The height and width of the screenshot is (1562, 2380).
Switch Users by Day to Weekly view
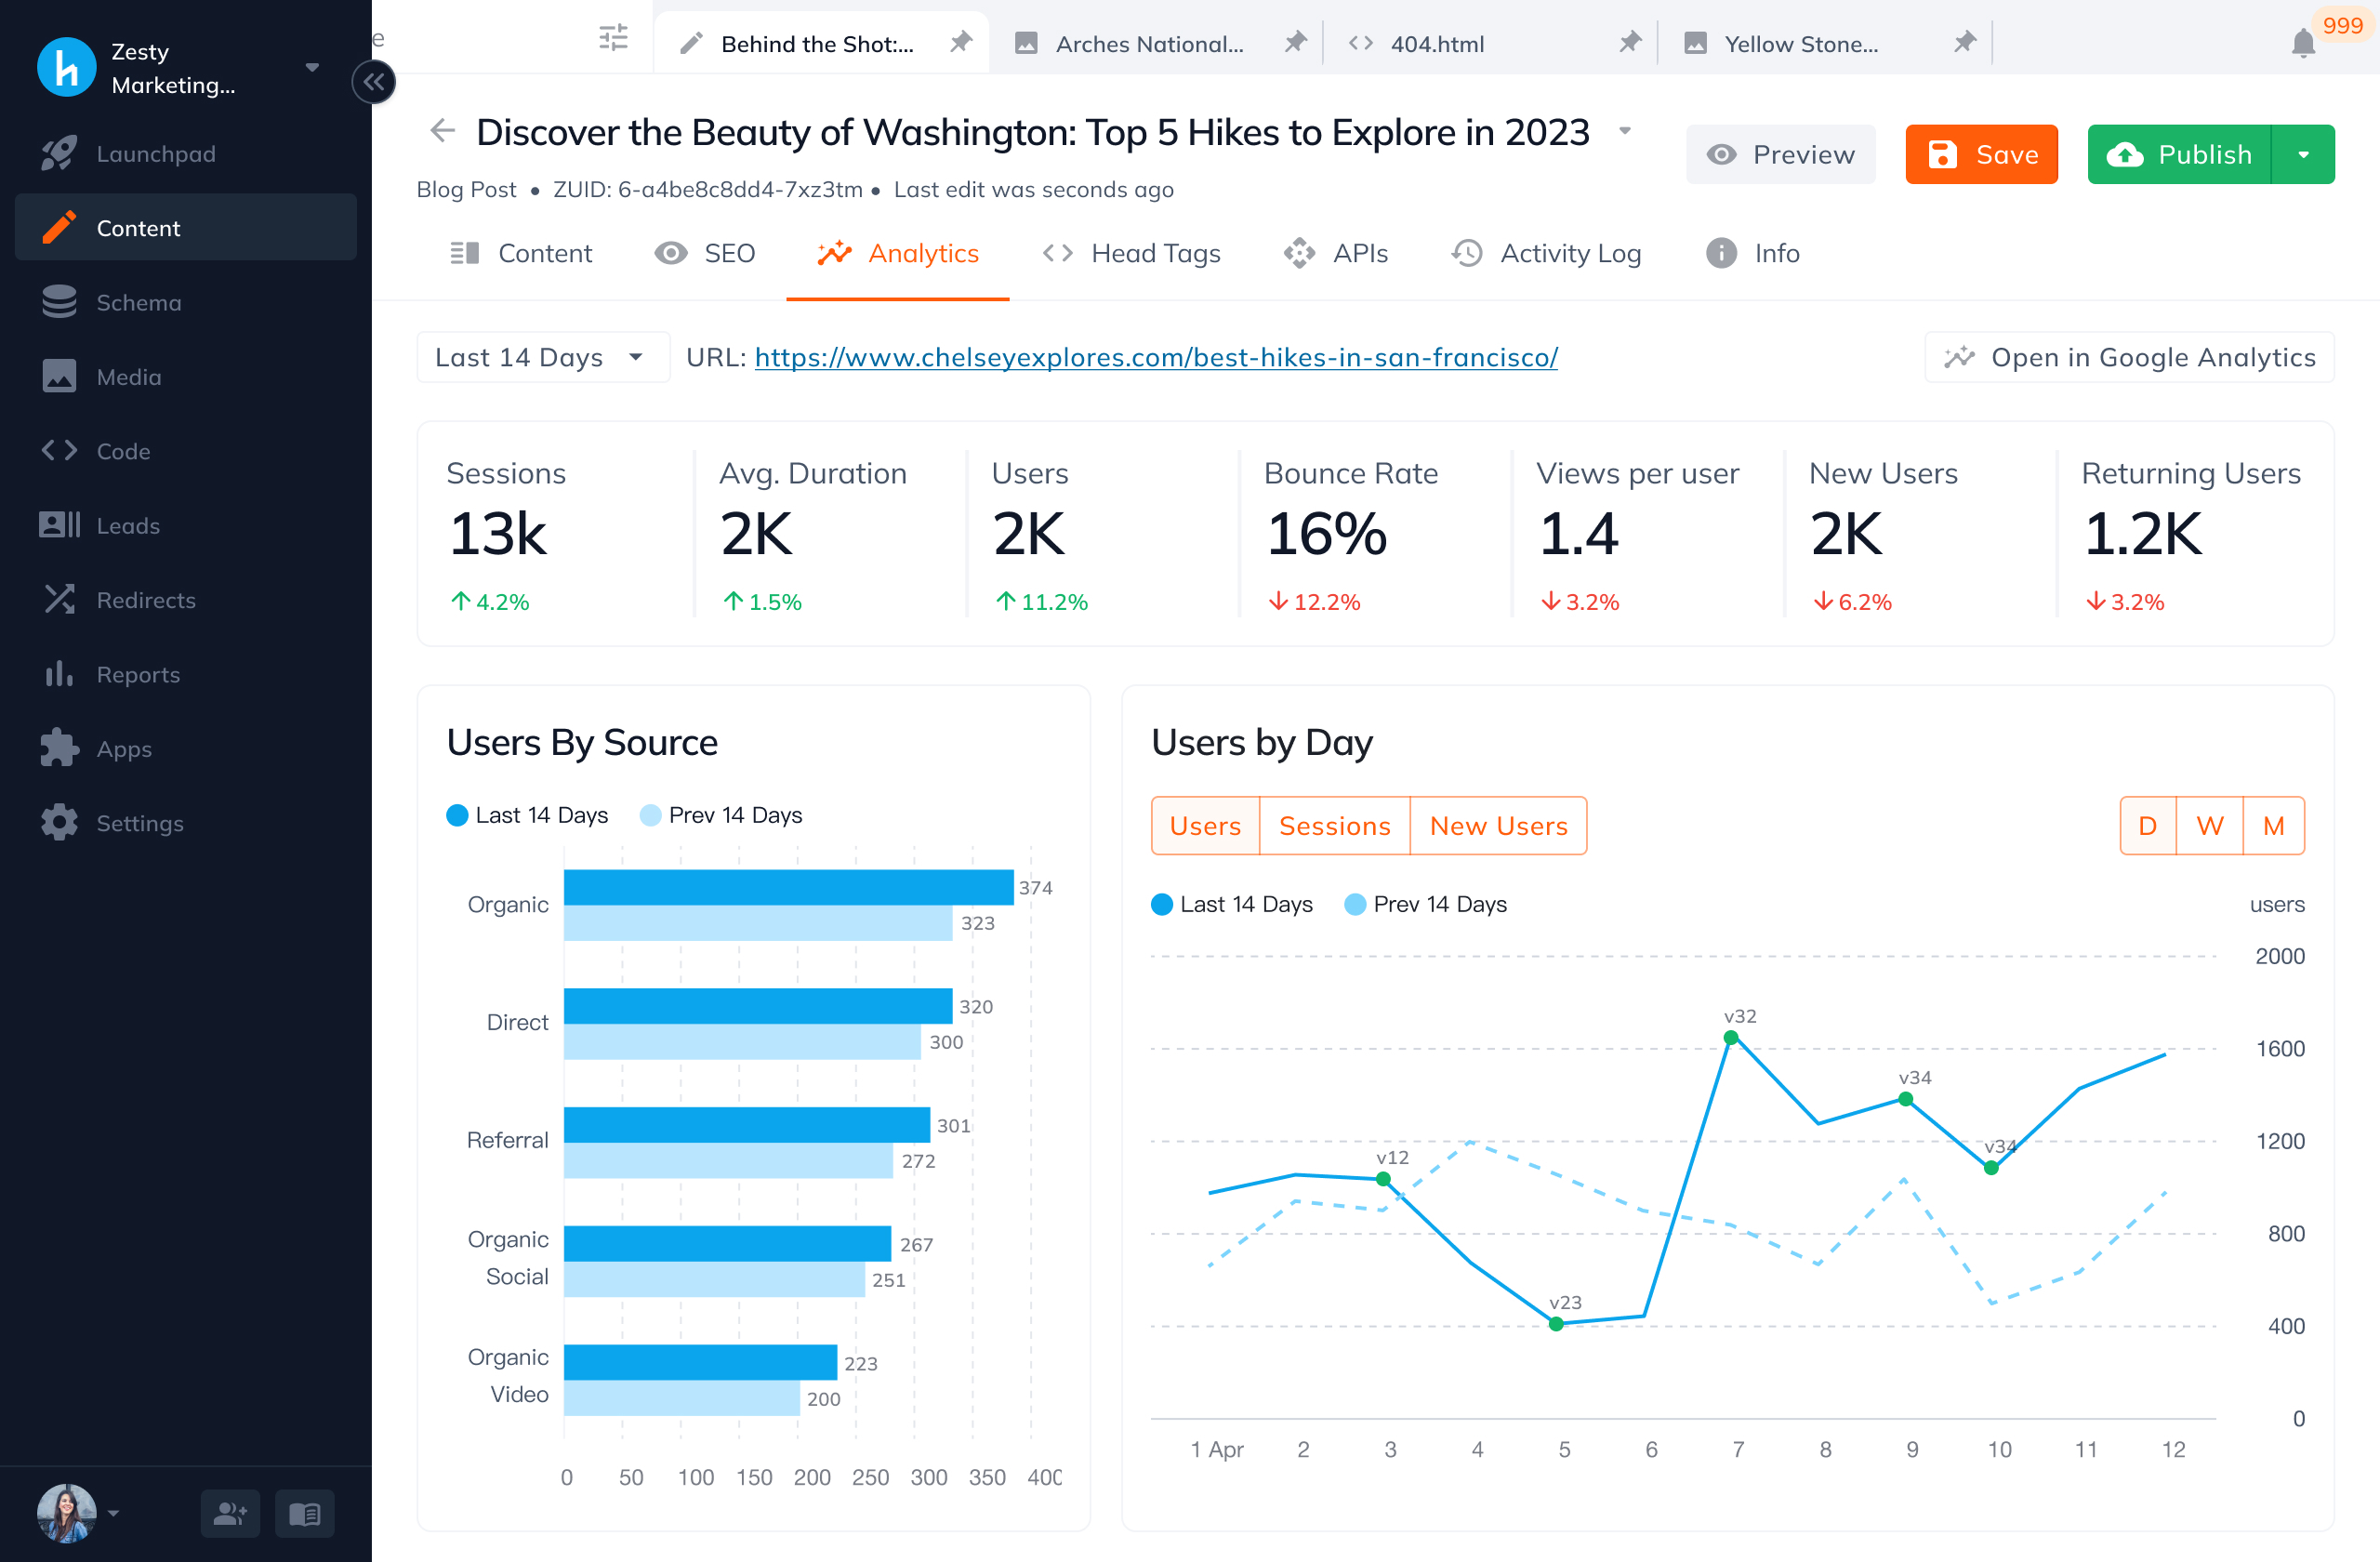point(2211,825)
